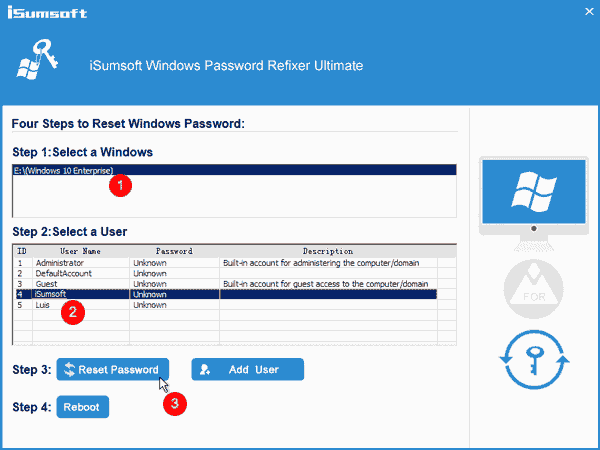Screen dimensions: 600x450
Task: Select the Guest user row
Action: pos(226,284)
